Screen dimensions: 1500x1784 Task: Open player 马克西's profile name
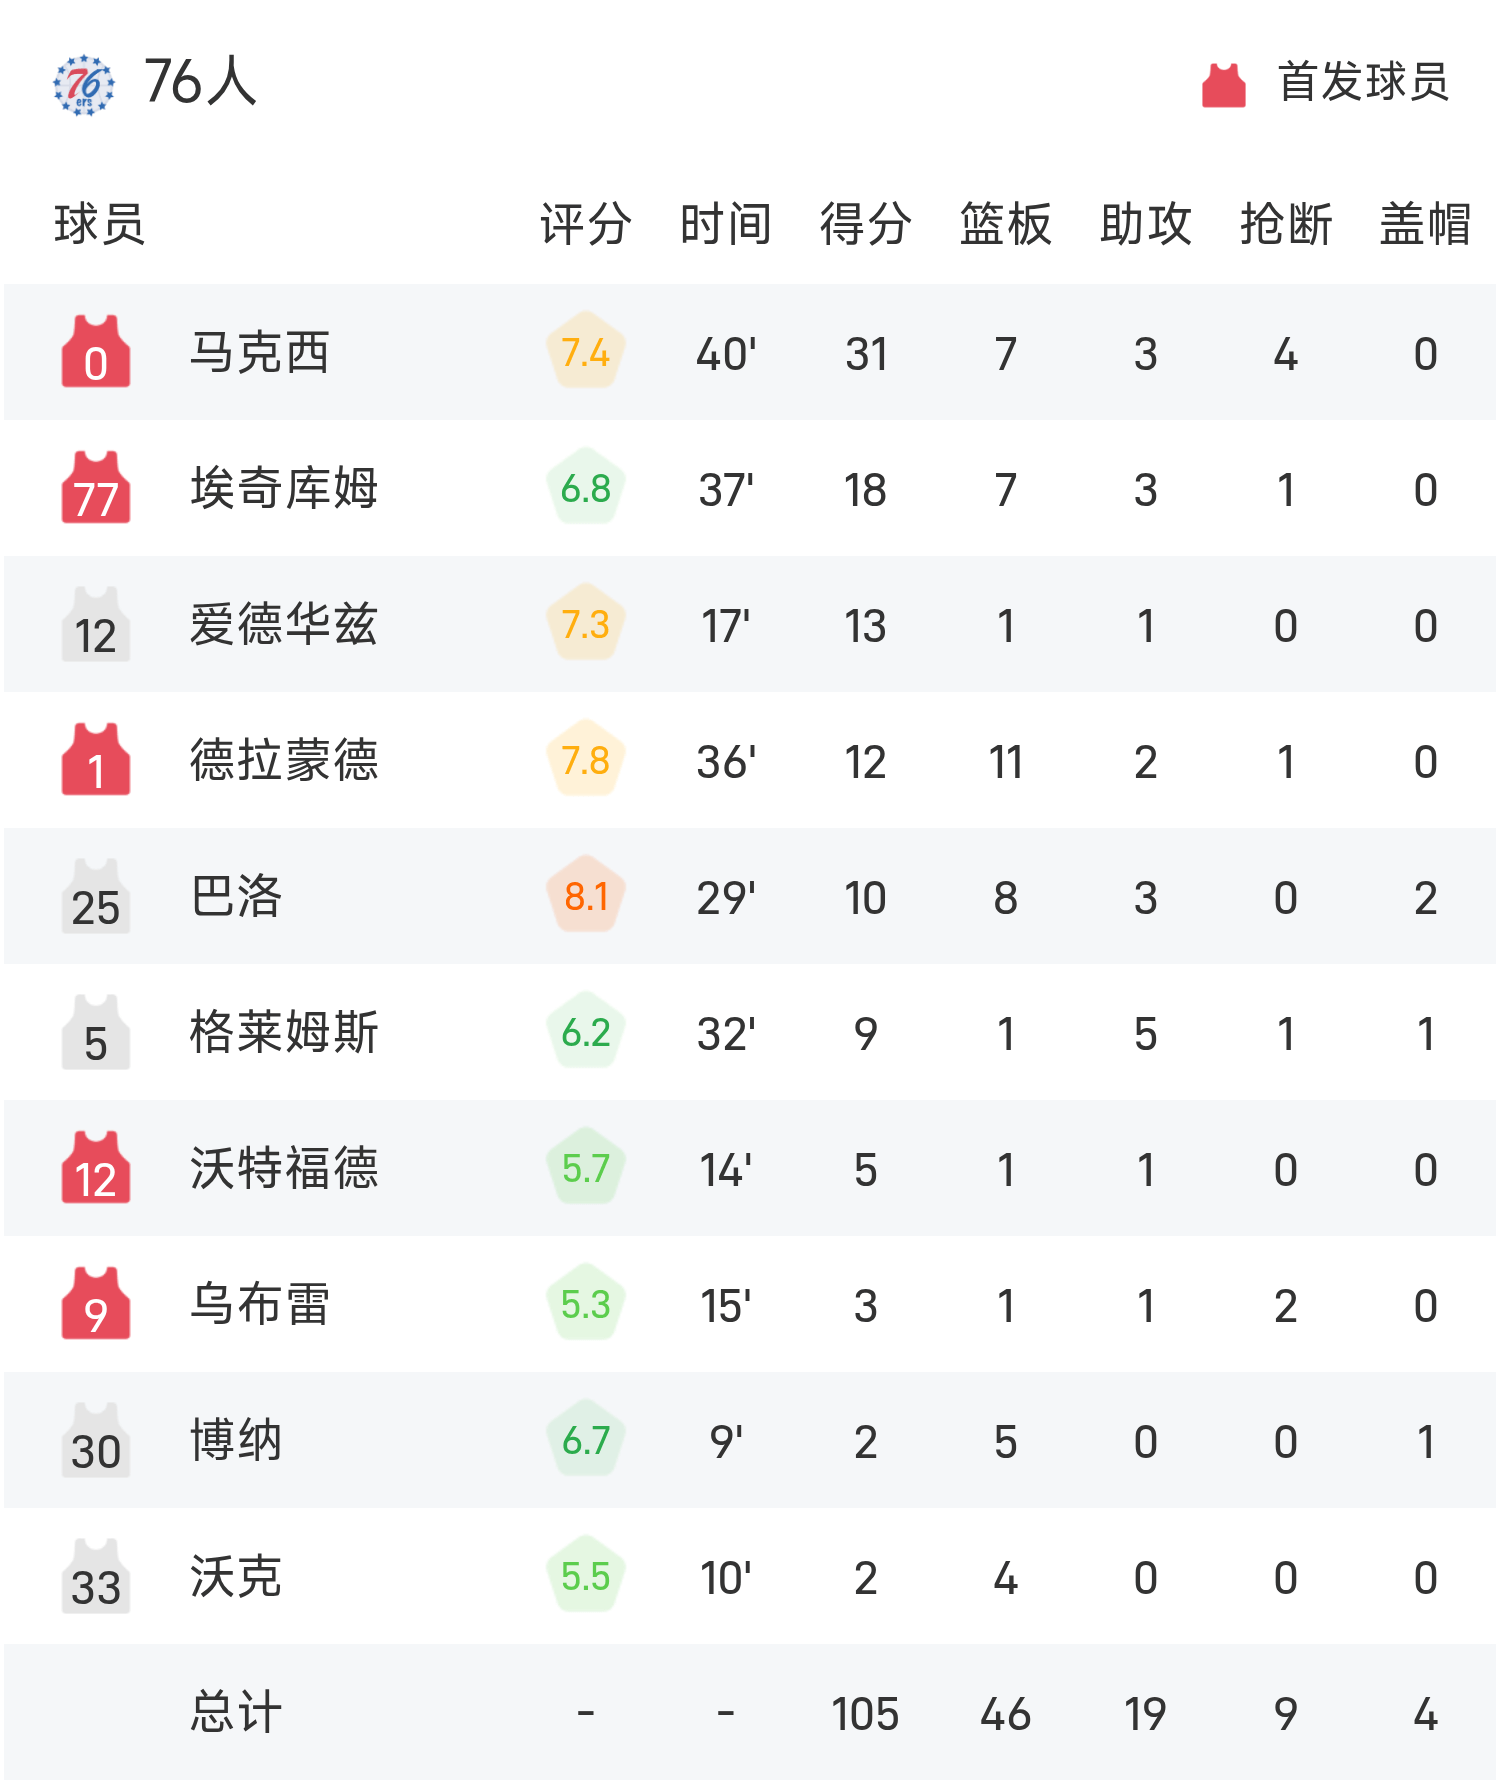pyautogui.click(x=259, y=352)
